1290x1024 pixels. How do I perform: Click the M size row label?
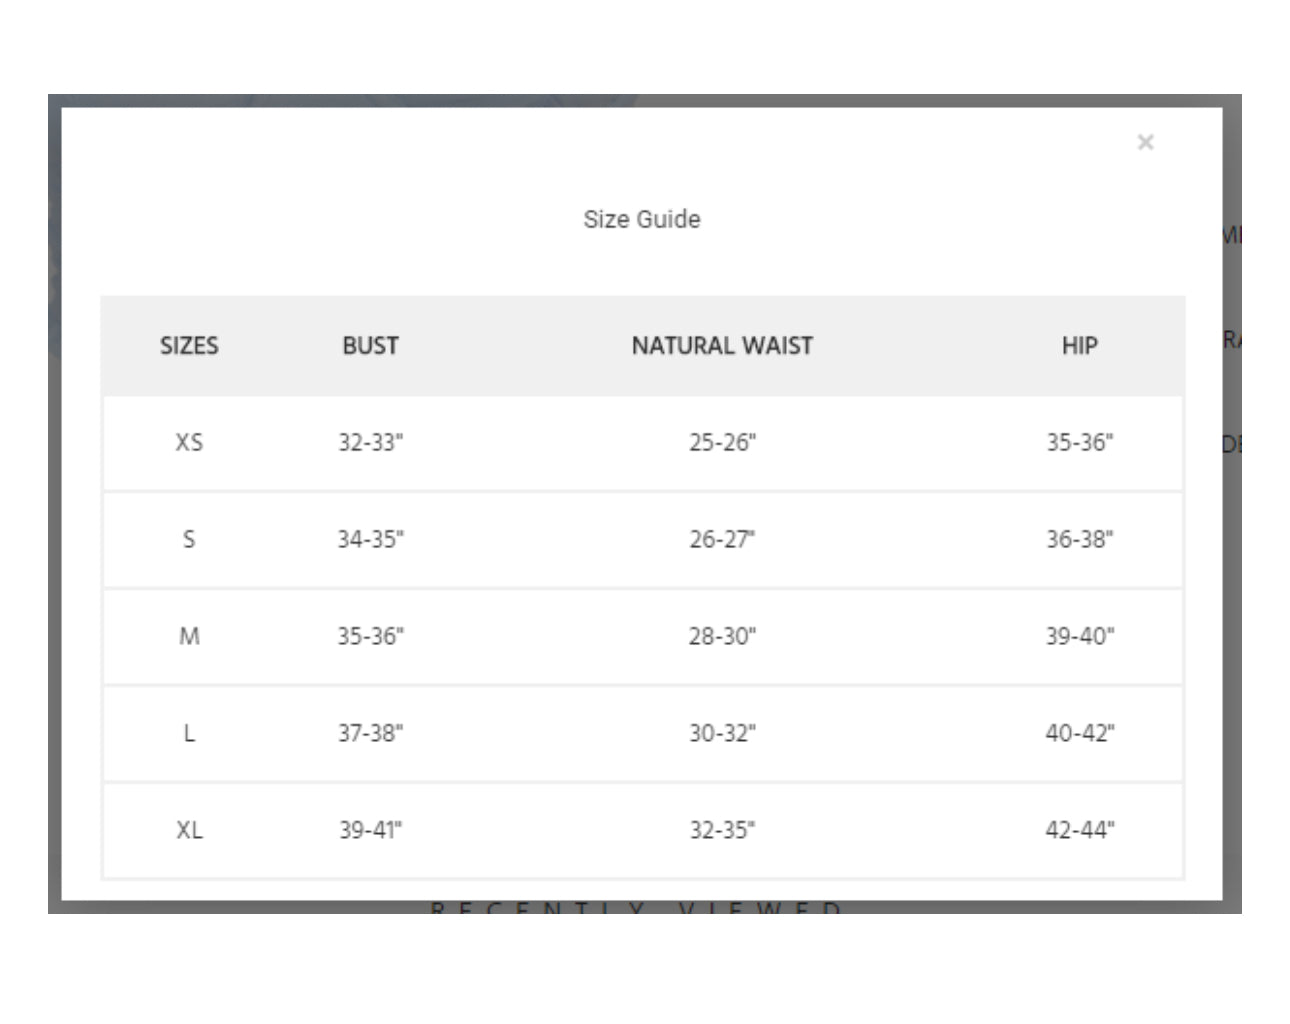[x=189, y=636]
